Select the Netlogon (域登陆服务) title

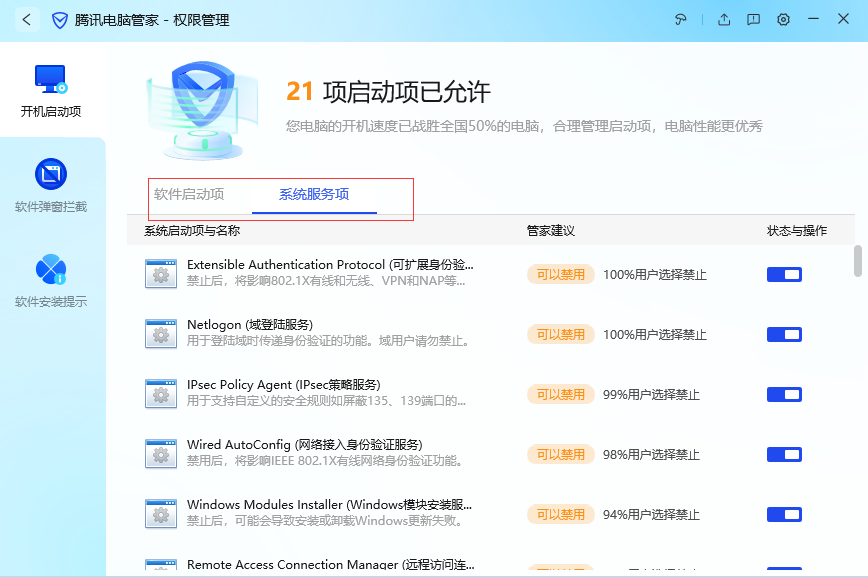tap(250, 324)
